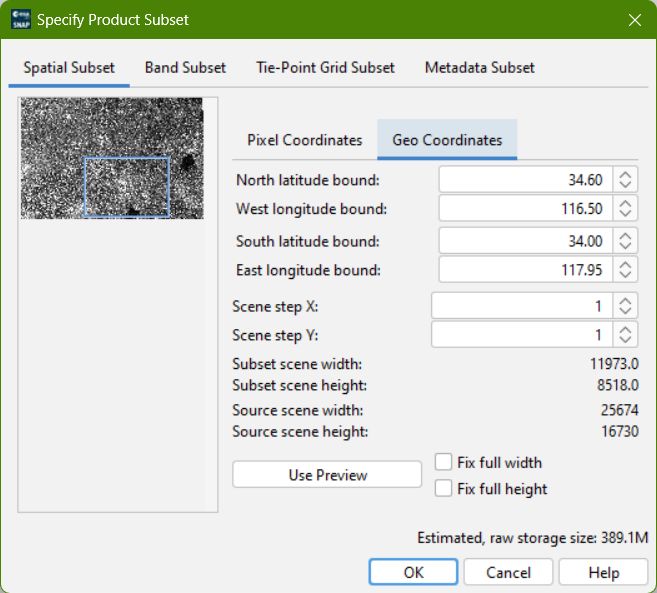
Task: Select the Geo Coordinates tab
Action: (447, 140)
